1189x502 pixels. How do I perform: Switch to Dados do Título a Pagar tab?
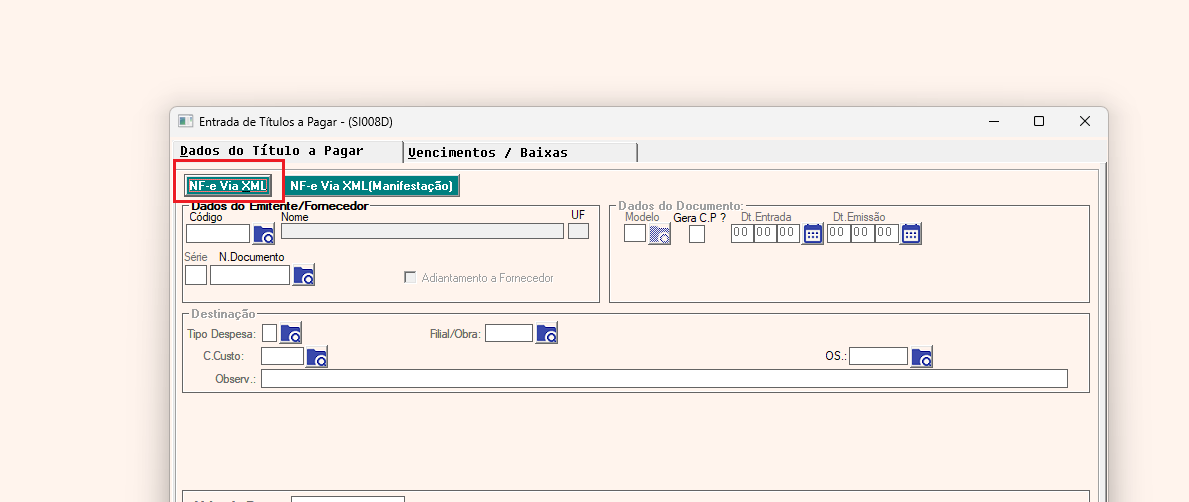coord(288,152)
